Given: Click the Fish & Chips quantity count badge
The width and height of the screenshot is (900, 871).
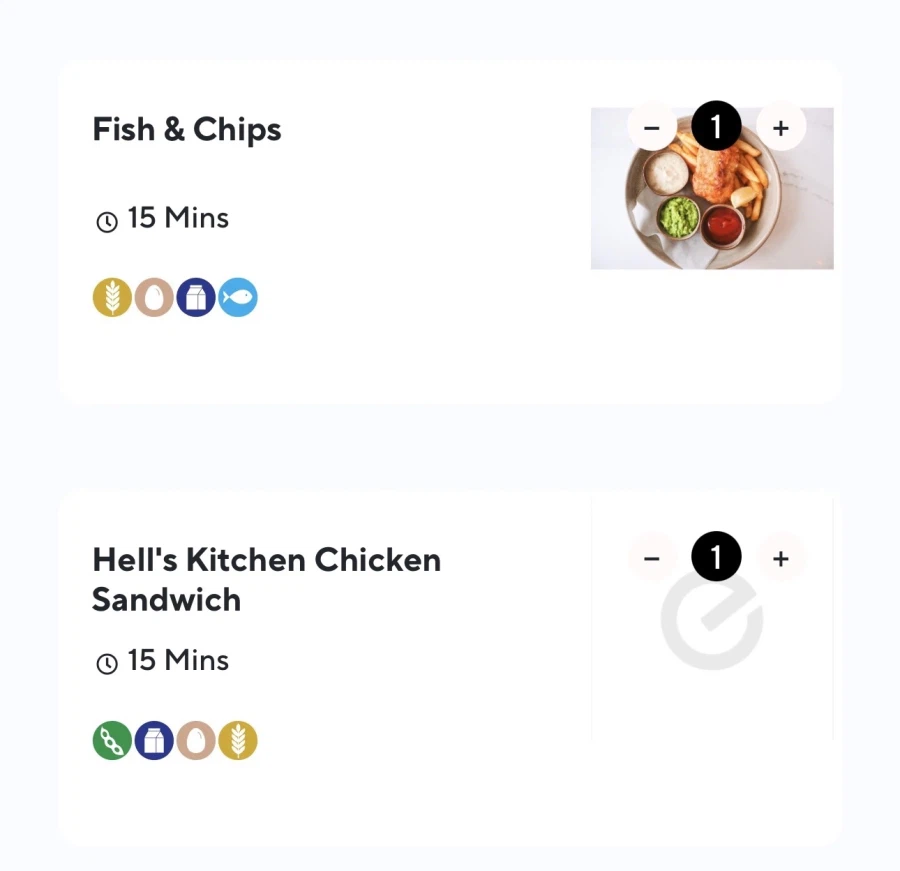Looking at the screenshot, I should point(716,128).
